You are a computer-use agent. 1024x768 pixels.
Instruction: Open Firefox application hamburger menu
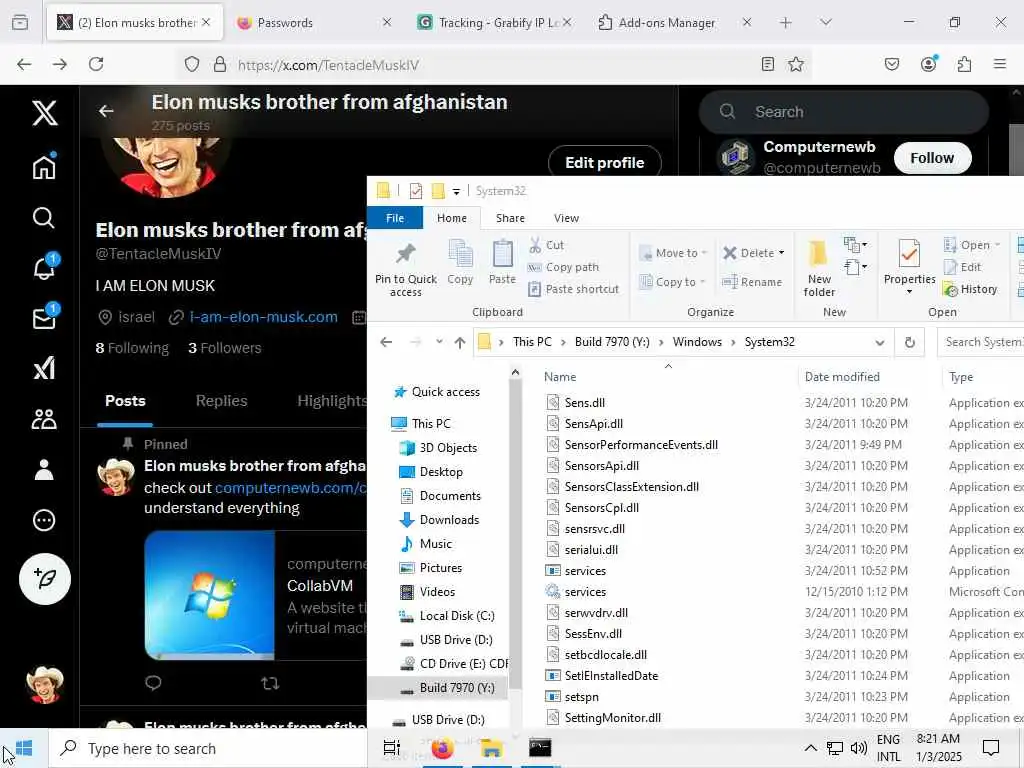[x=1000, y=64]
